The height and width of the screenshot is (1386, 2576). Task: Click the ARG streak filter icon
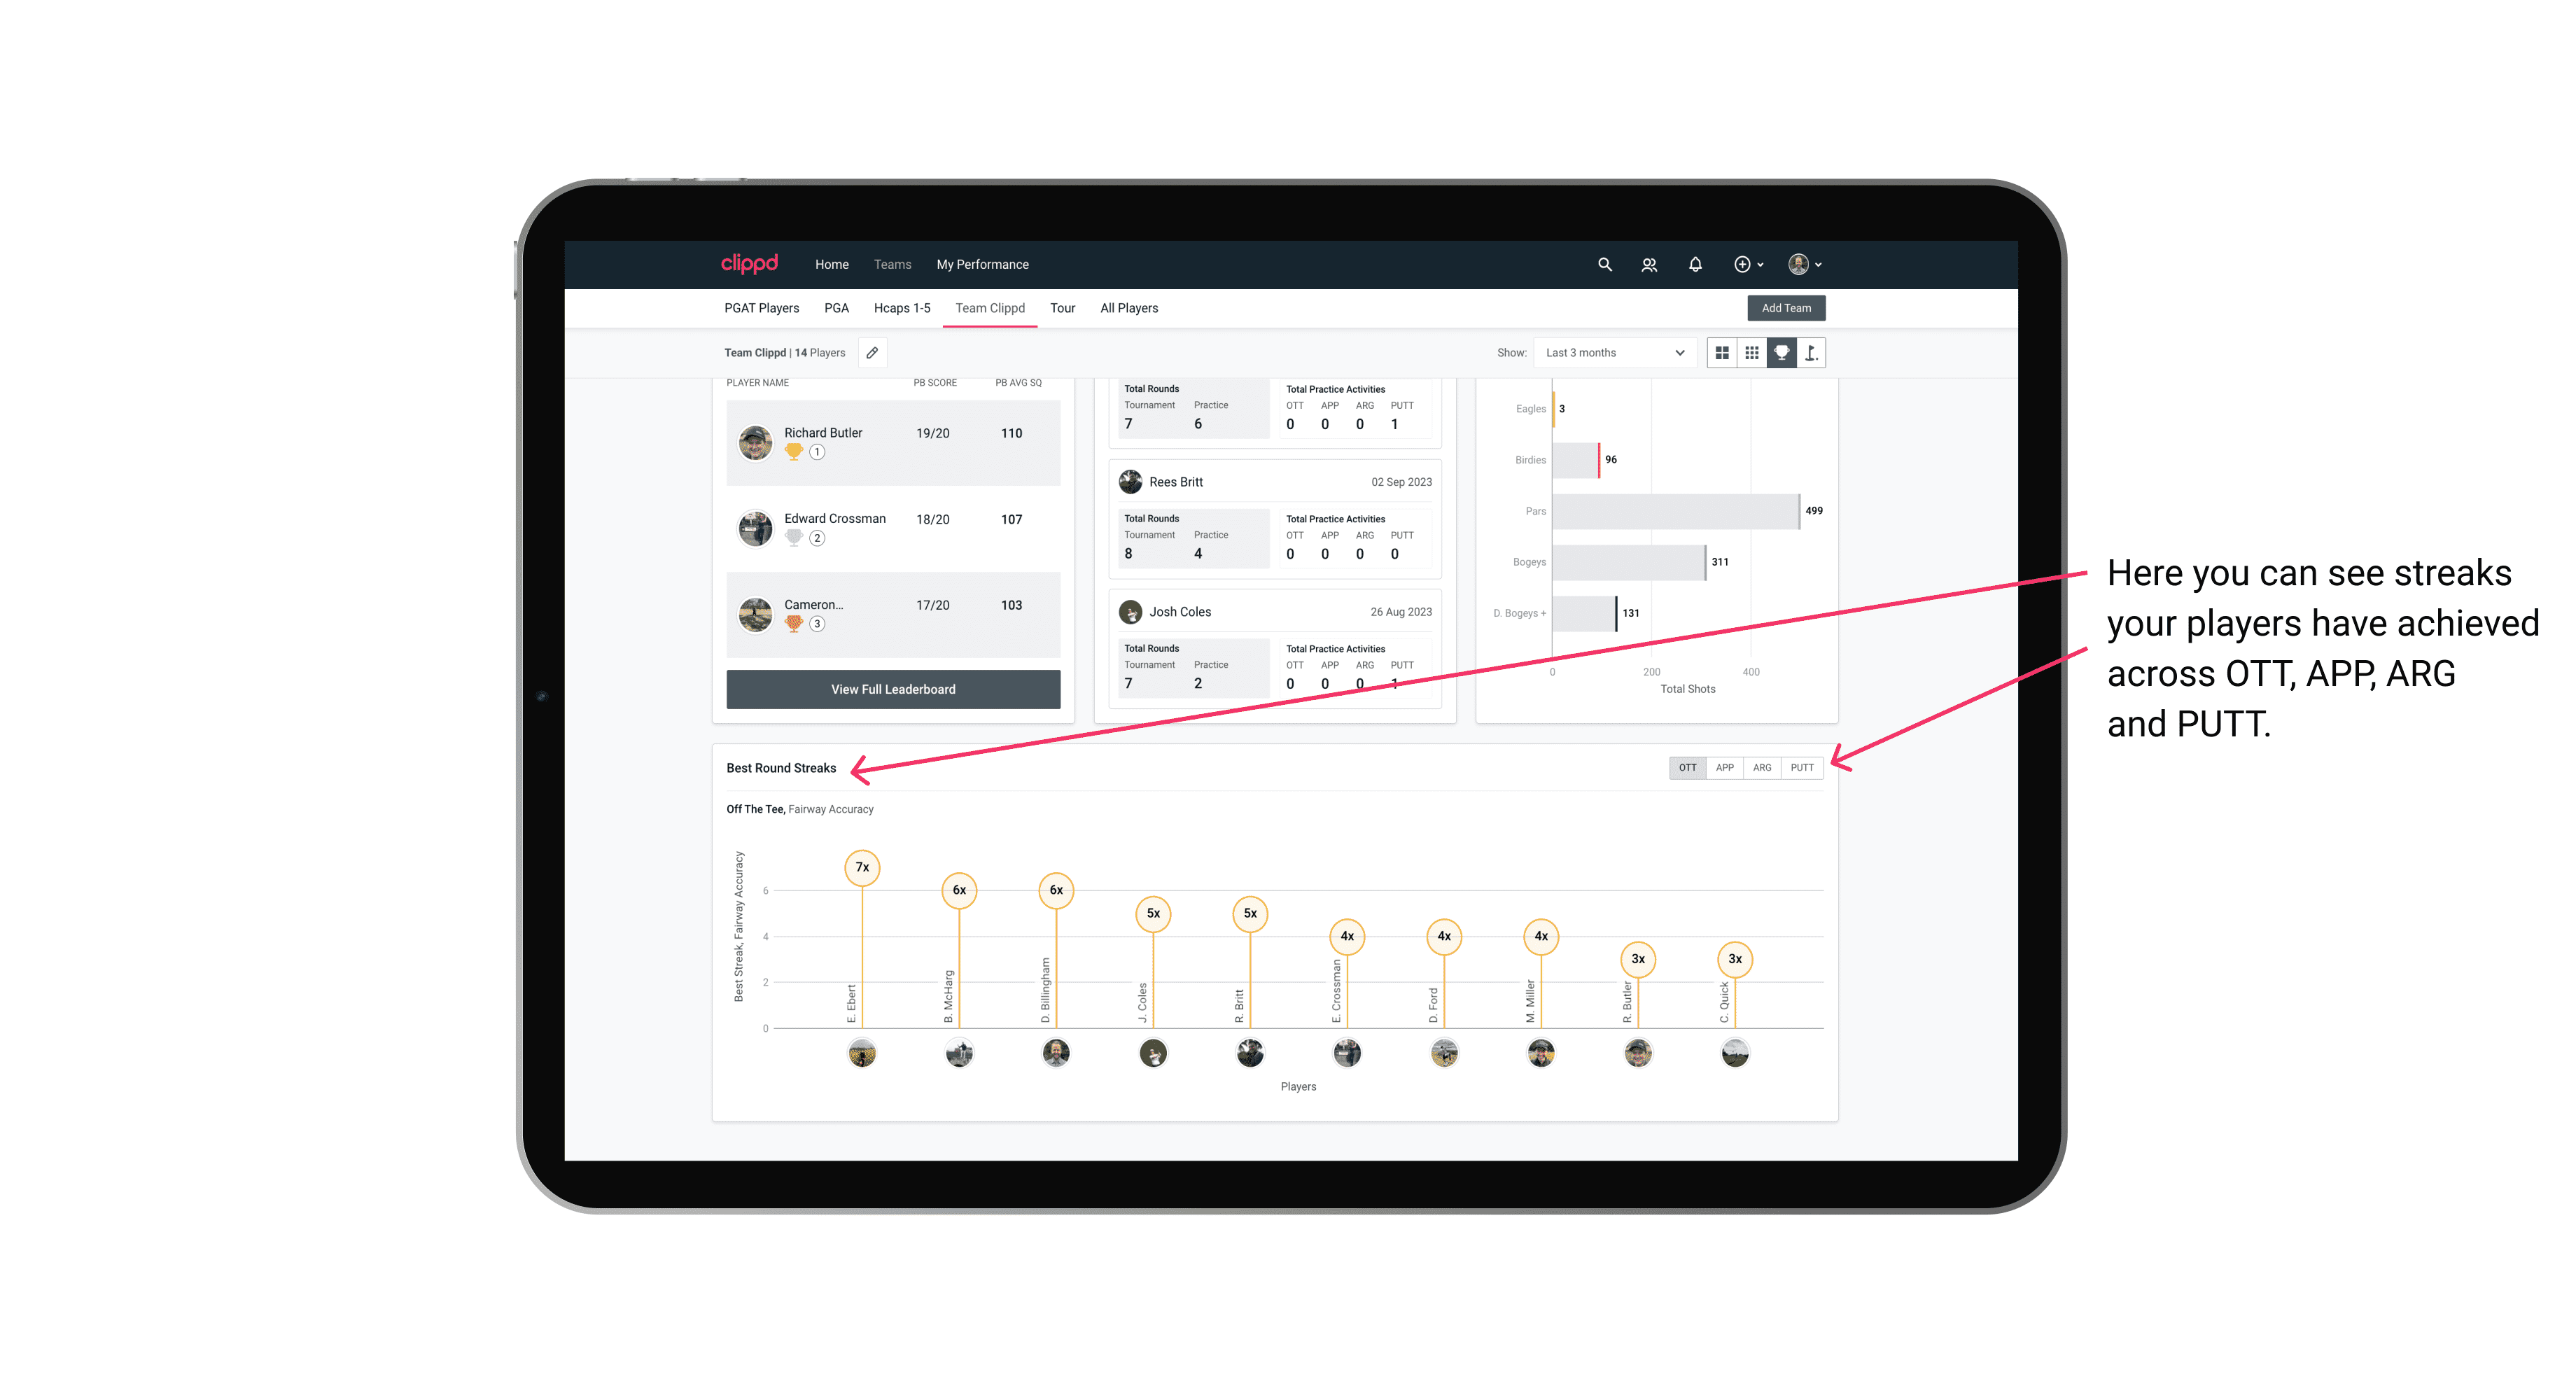coord(1763,768)
